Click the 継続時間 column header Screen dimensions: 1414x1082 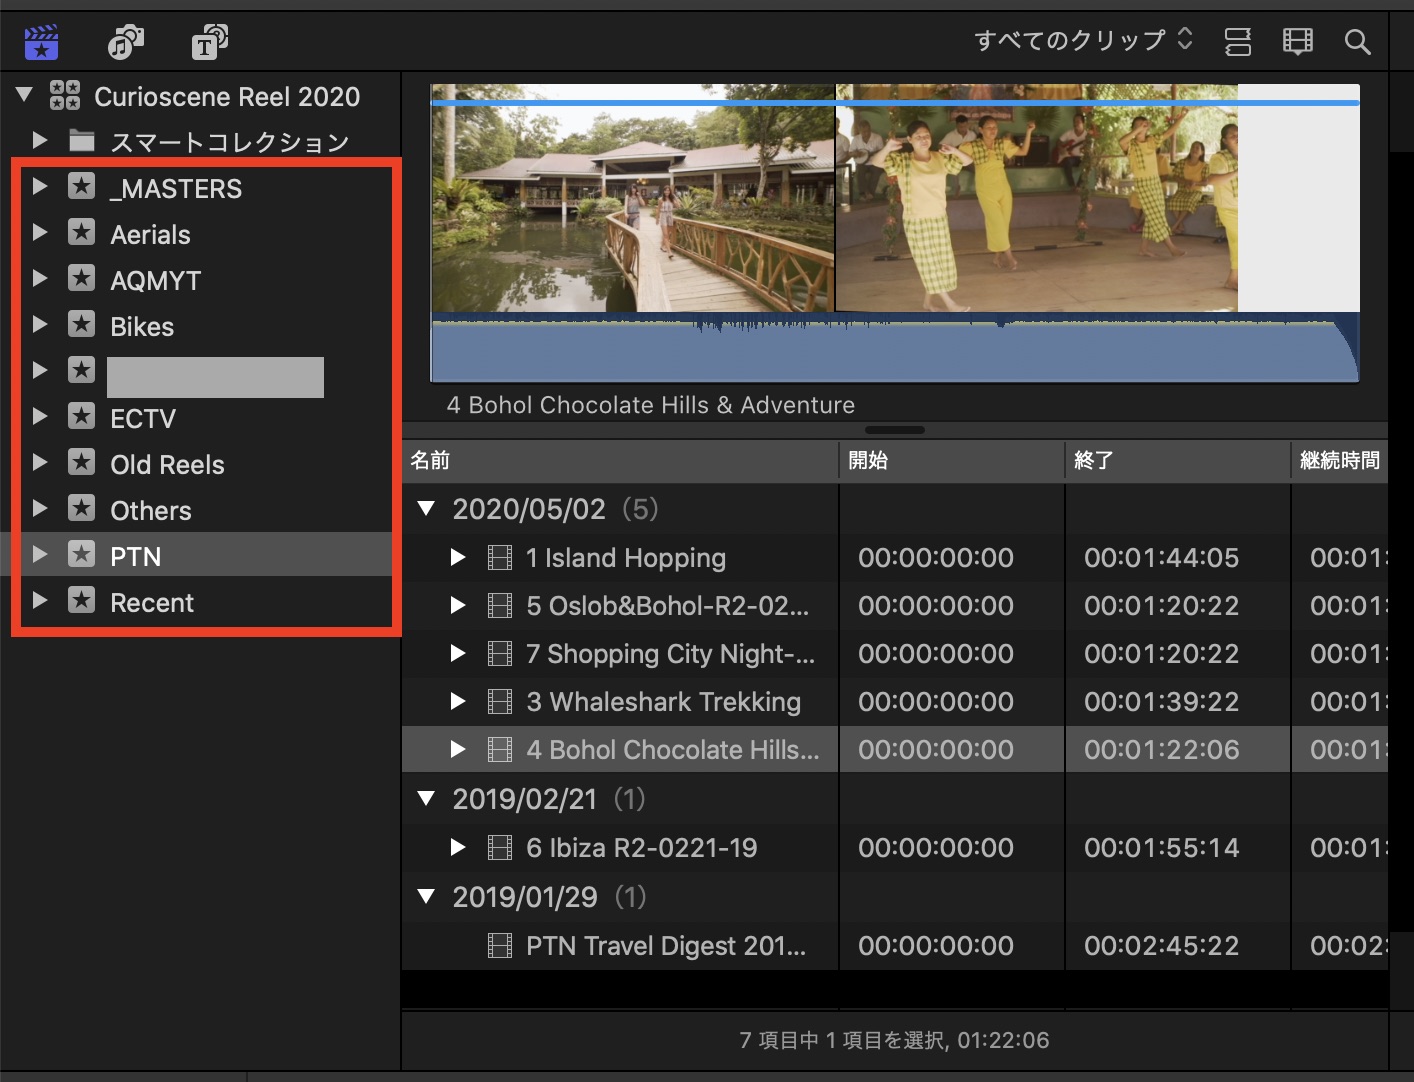[1341, 460]
